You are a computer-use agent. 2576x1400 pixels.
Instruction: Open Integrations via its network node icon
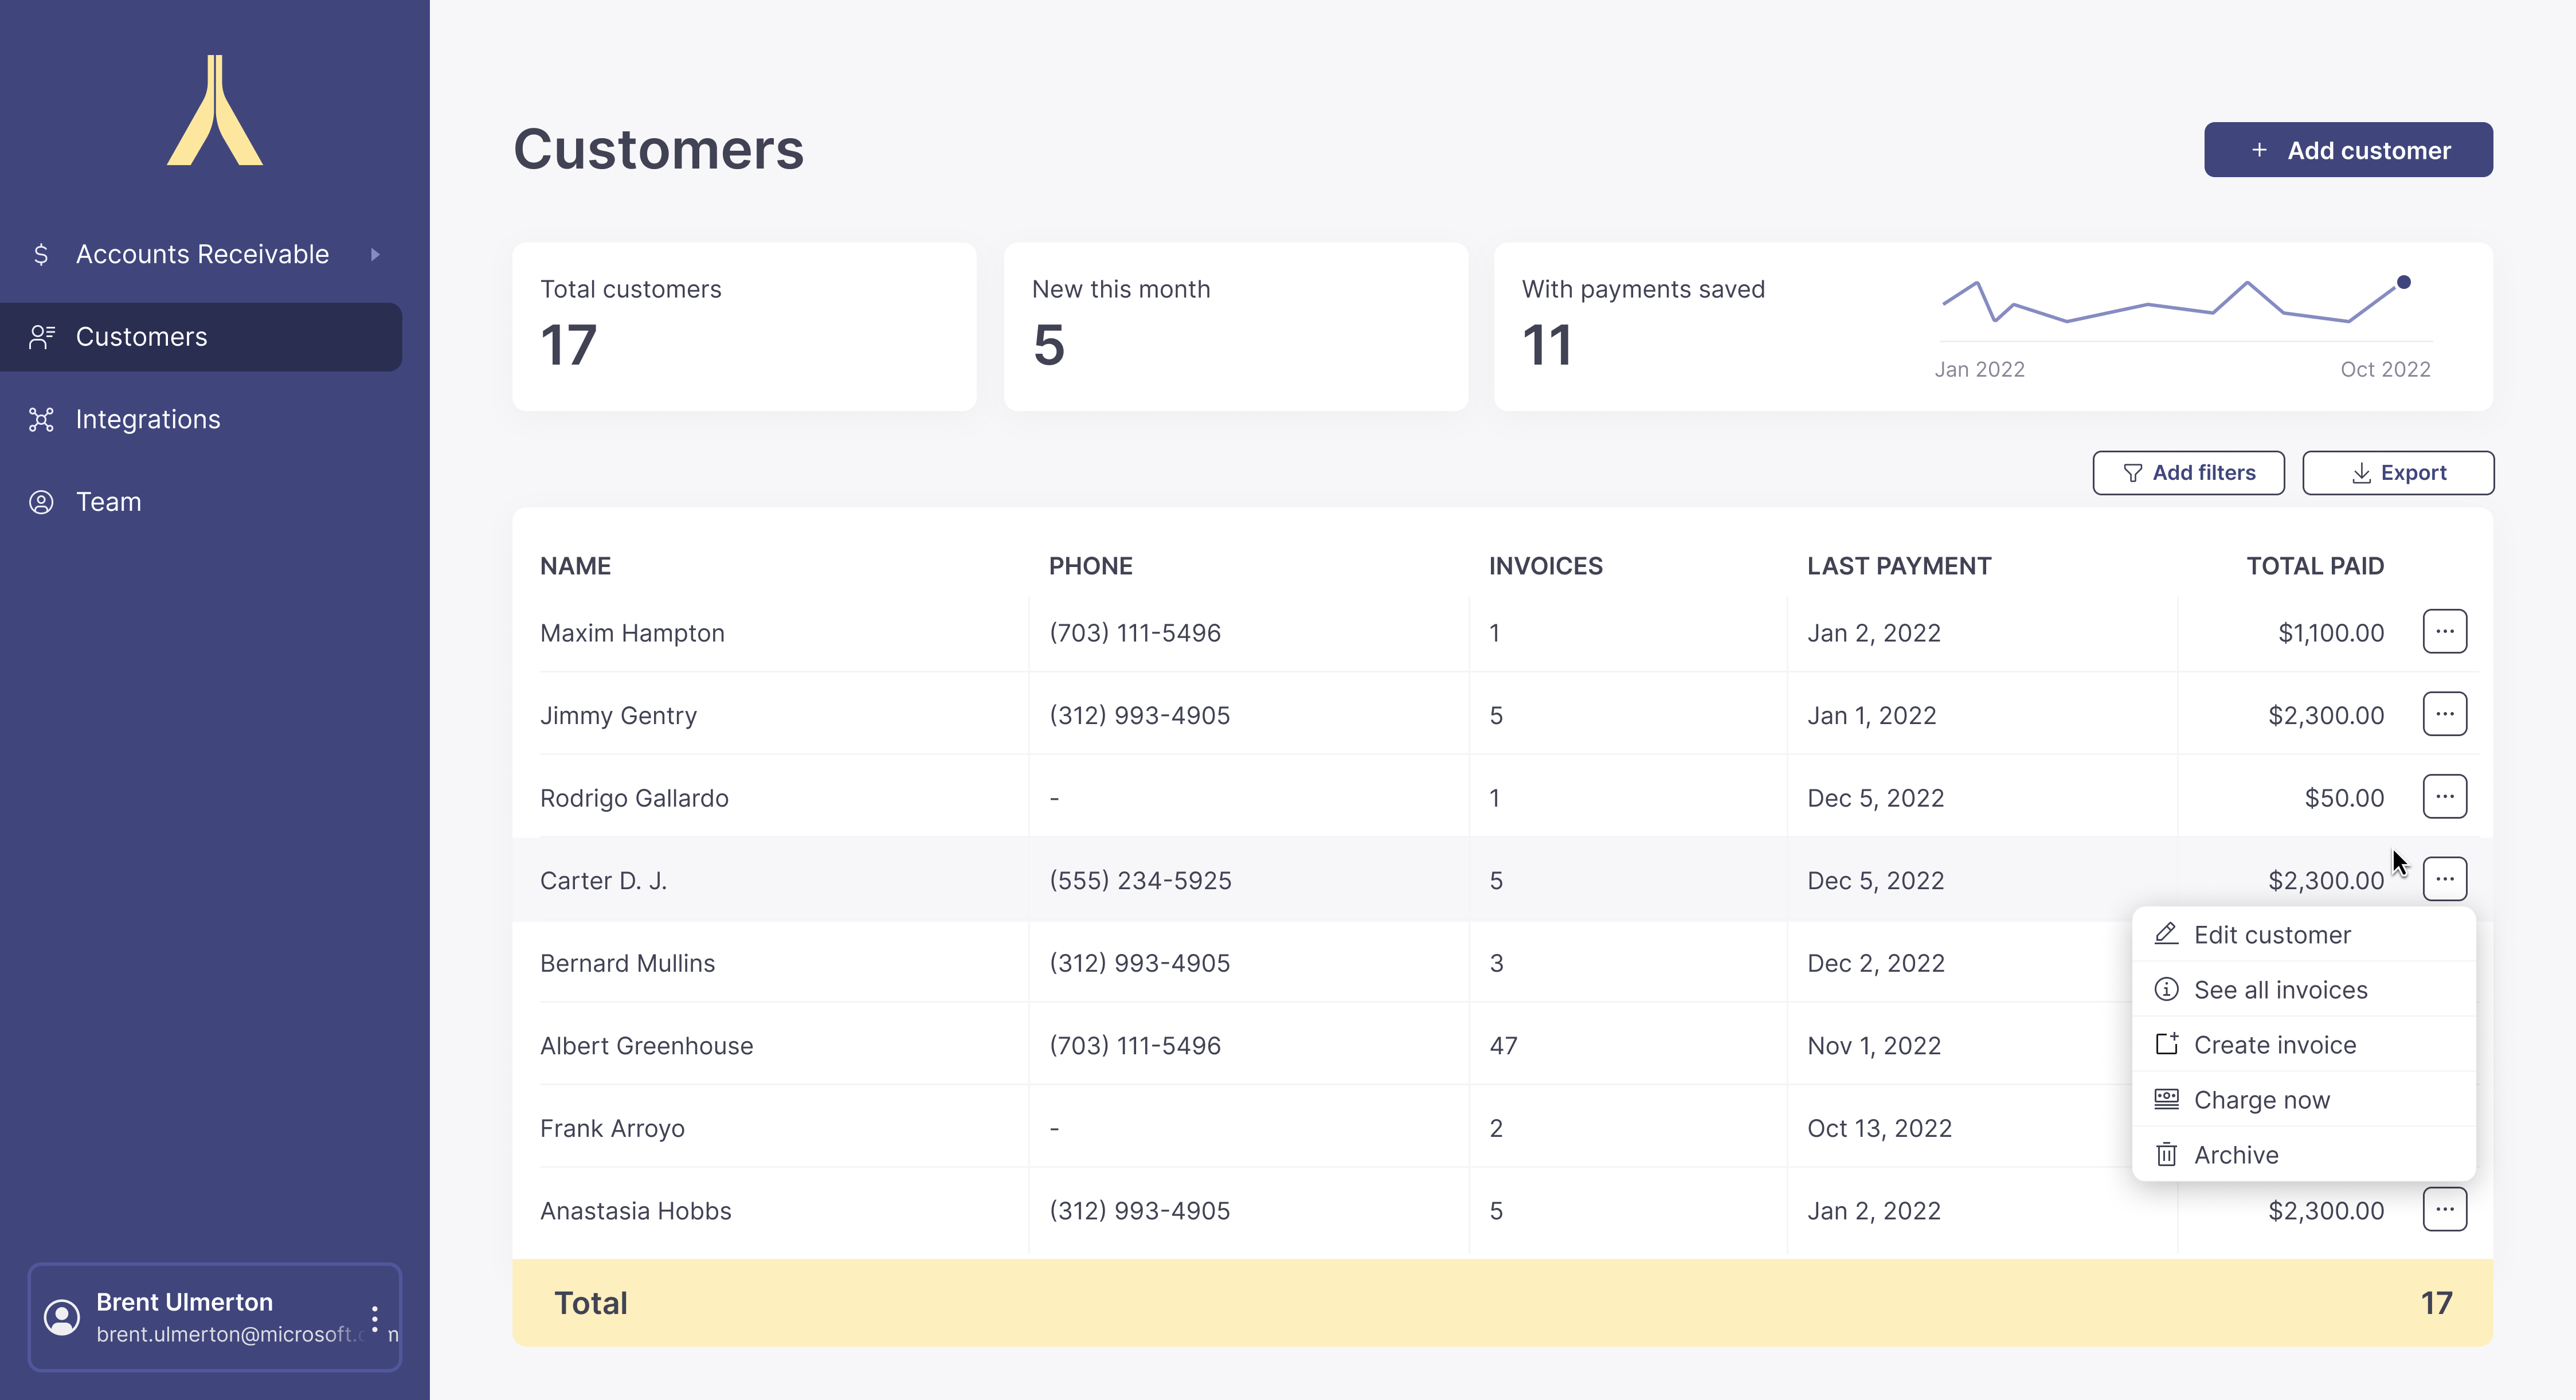click(x=41, y=419)
